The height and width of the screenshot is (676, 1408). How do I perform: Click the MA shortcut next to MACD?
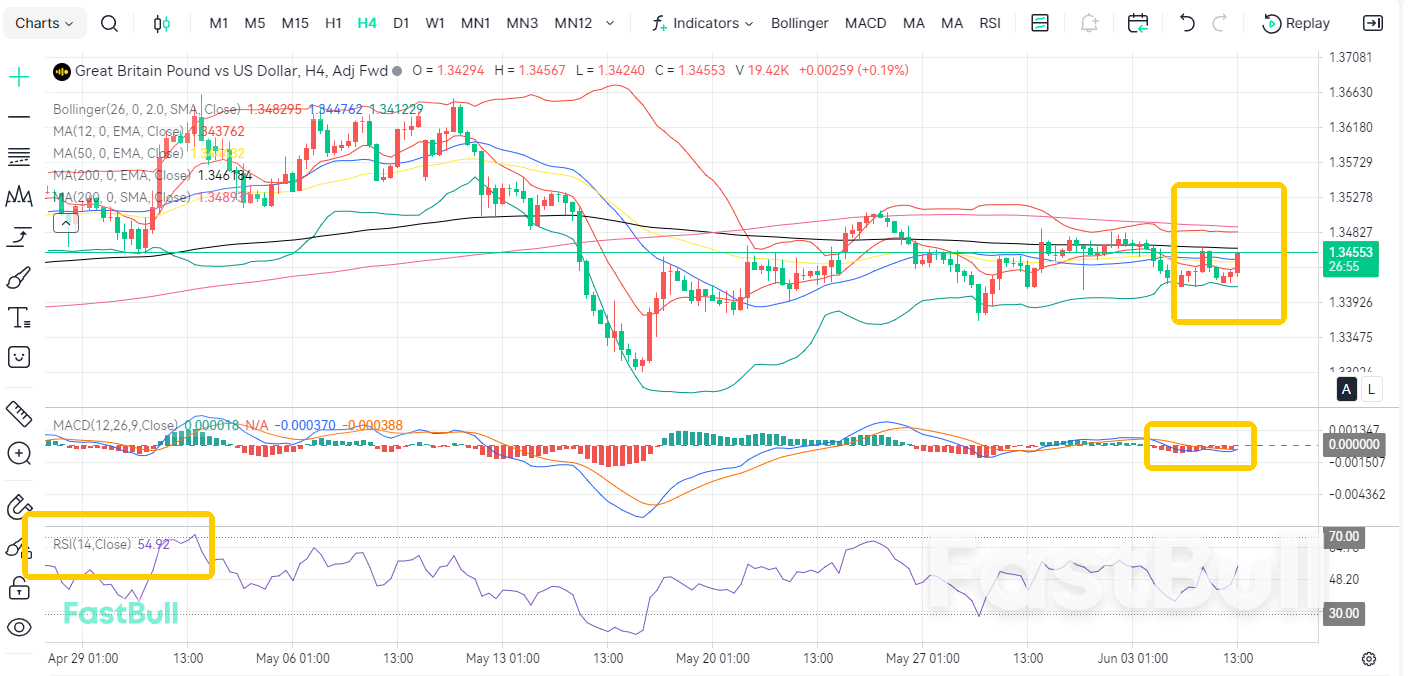pos(913,23)
